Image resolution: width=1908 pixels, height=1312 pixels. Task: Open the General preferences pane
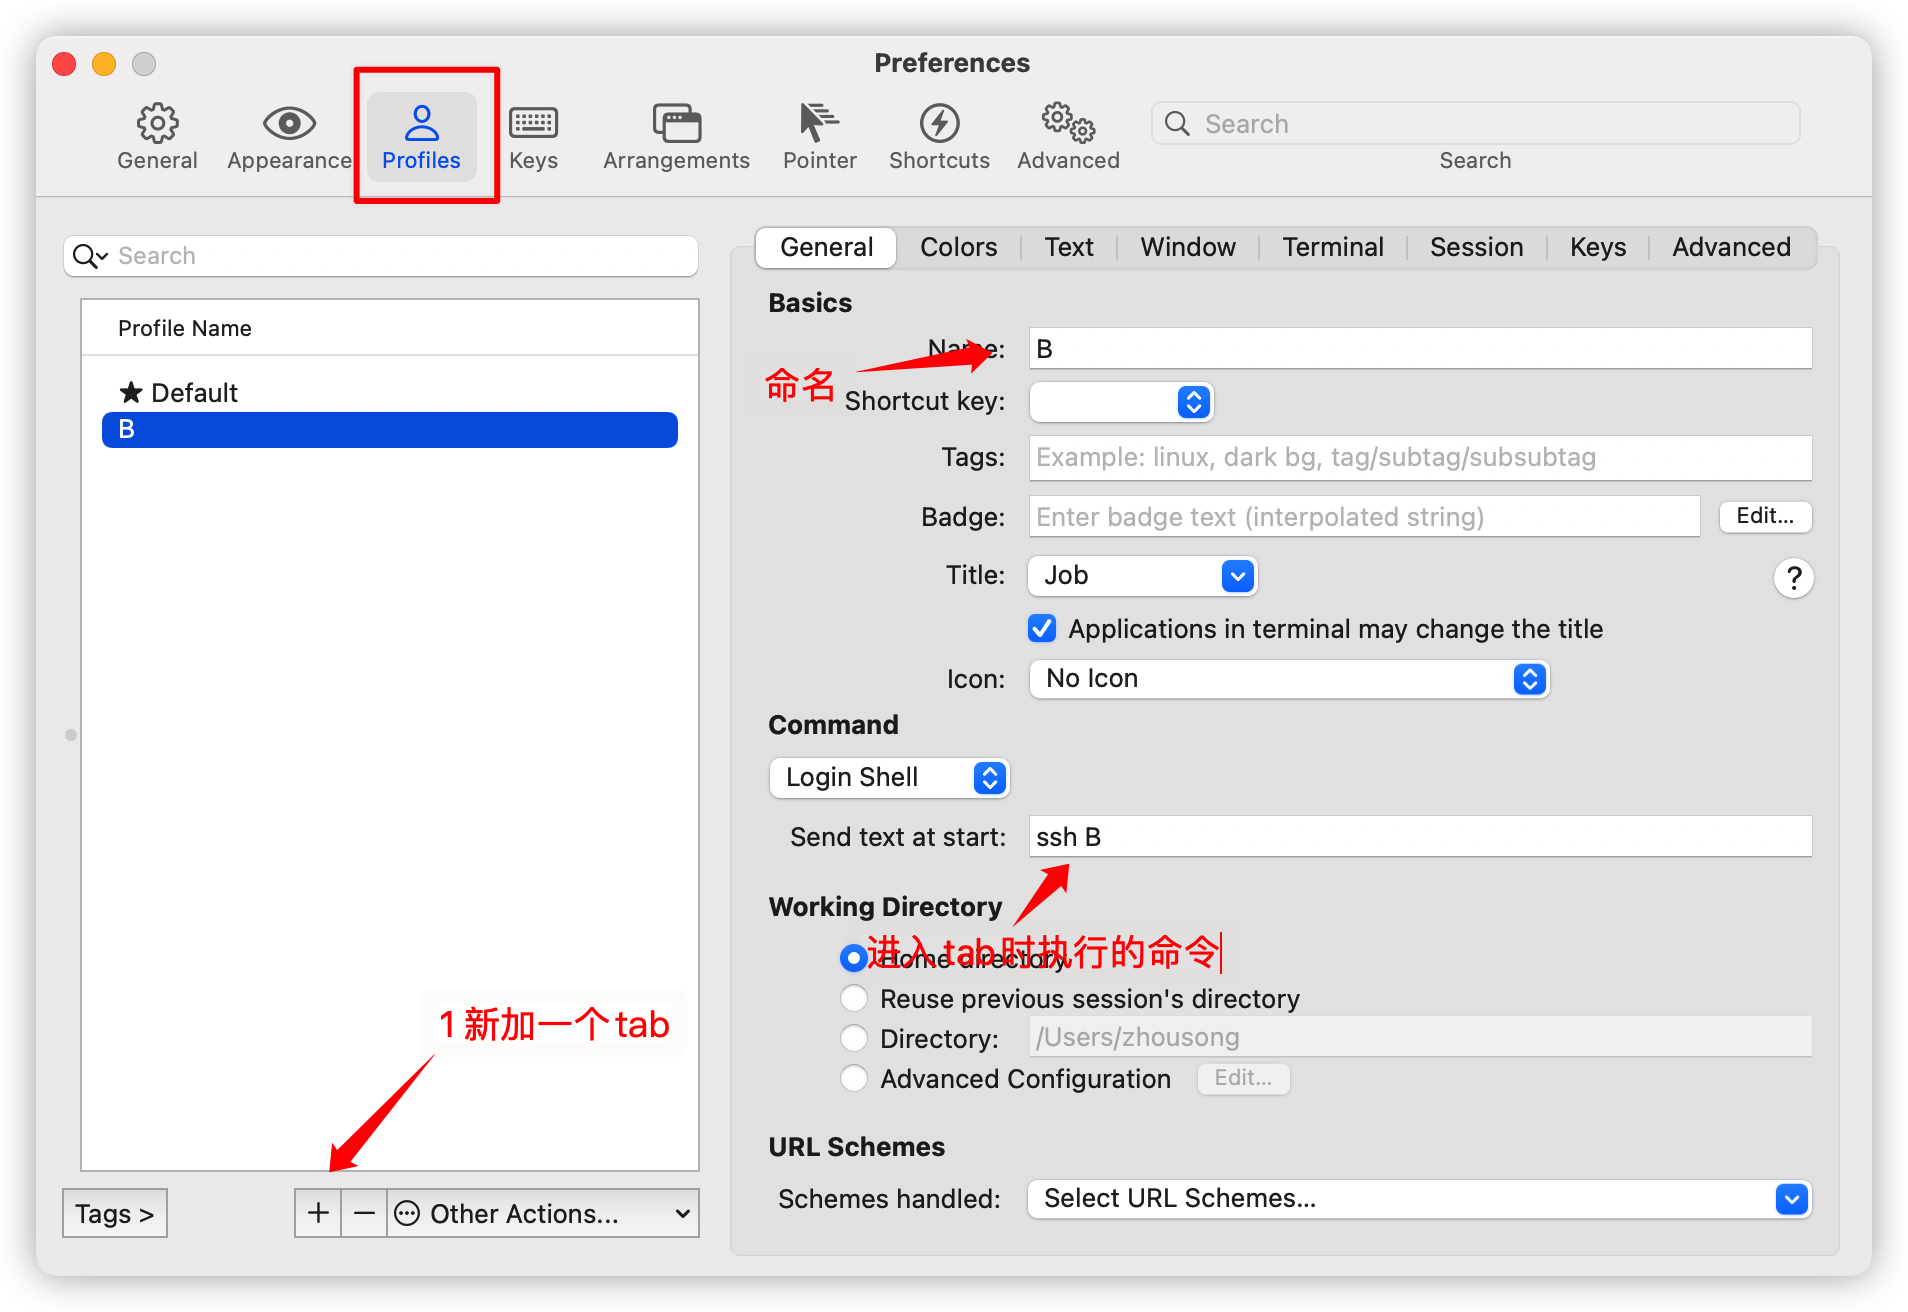pyautogui.click(x=157, y=137)
